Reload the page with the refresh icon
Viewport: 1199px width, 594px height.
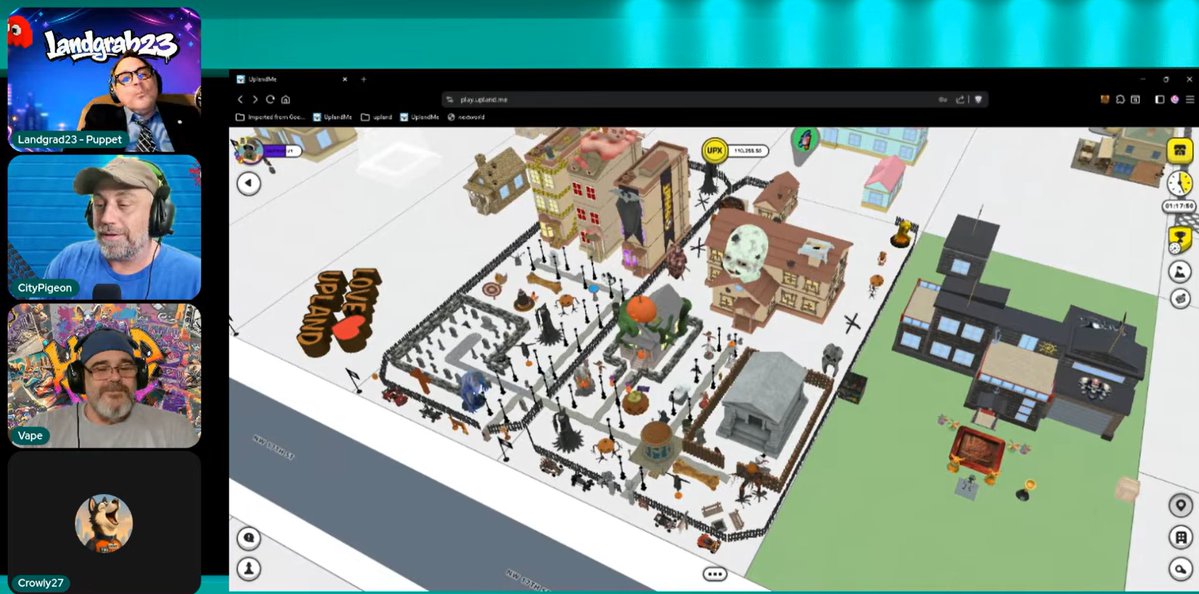270,99
